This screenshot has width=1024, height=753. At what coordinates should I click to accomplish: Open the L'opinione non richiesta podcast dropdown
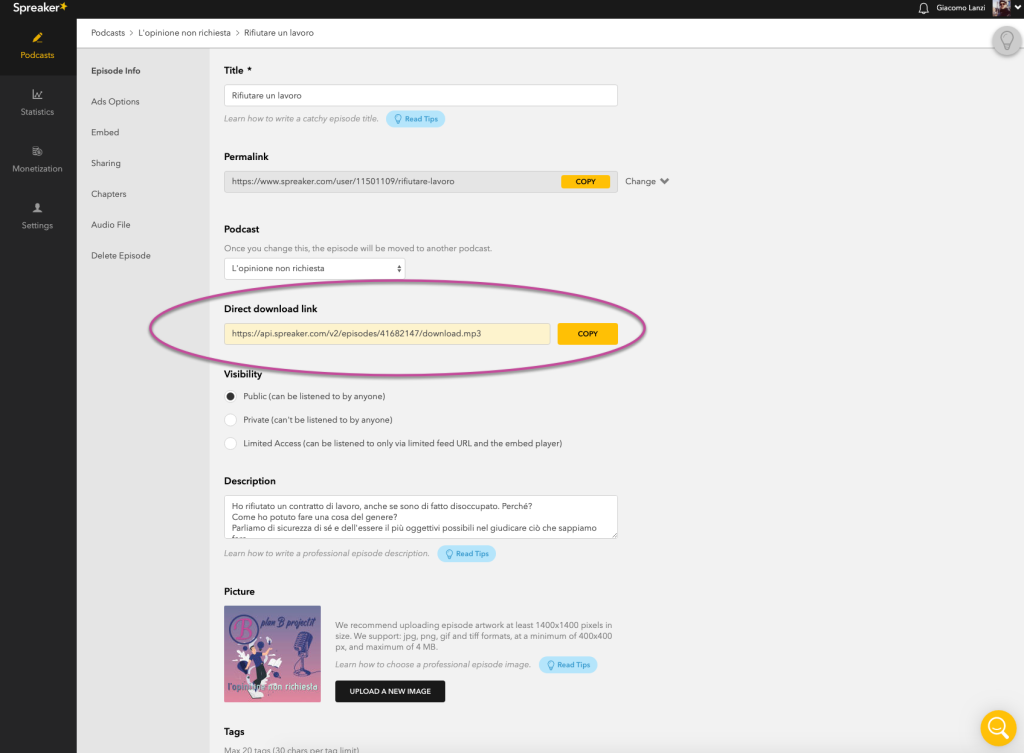point(315,268)
